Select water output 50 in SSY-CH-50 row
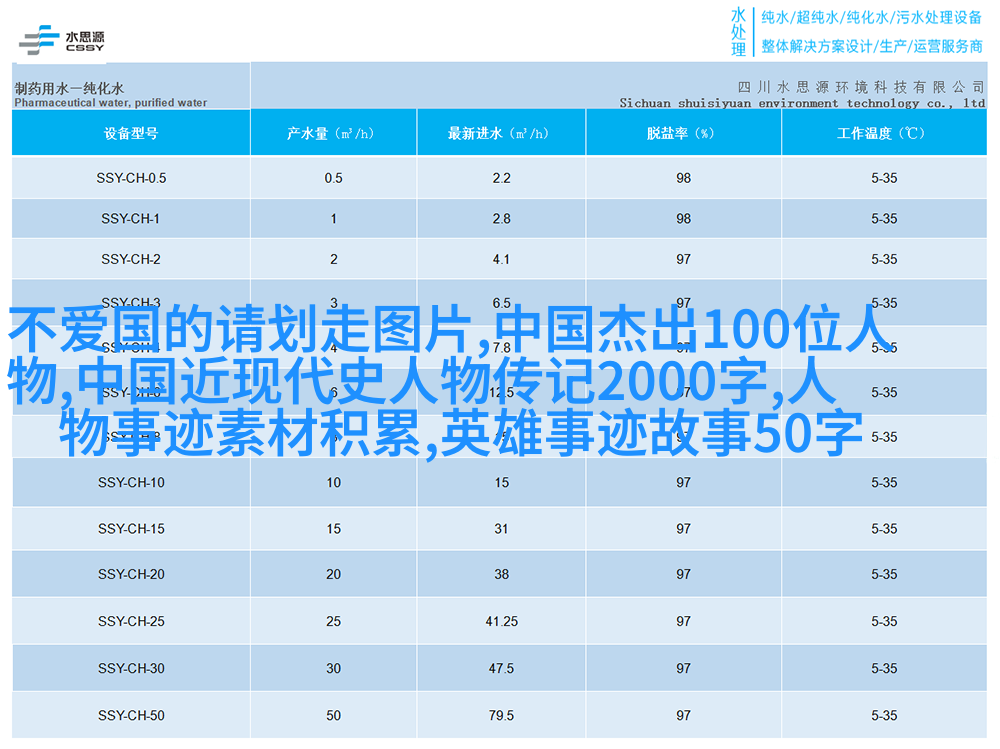The image size is (1000, 749). tap(334, 716)
